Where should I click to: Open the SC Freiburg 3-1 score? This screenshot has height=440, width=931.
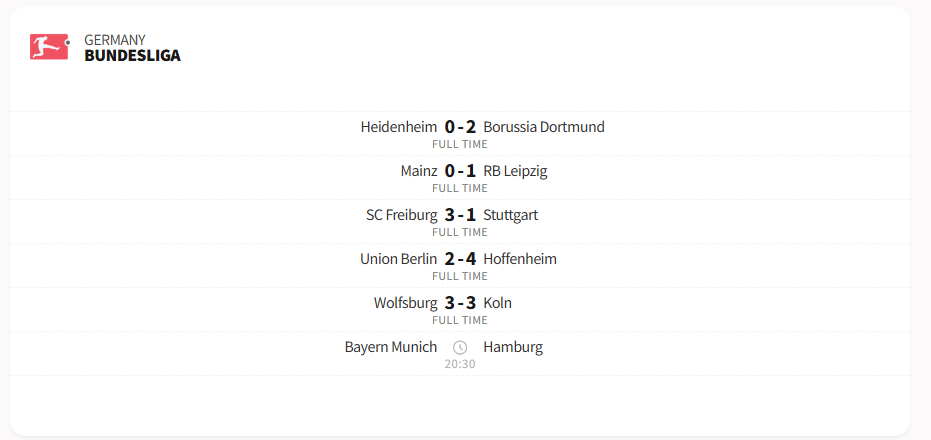(460, 215)
